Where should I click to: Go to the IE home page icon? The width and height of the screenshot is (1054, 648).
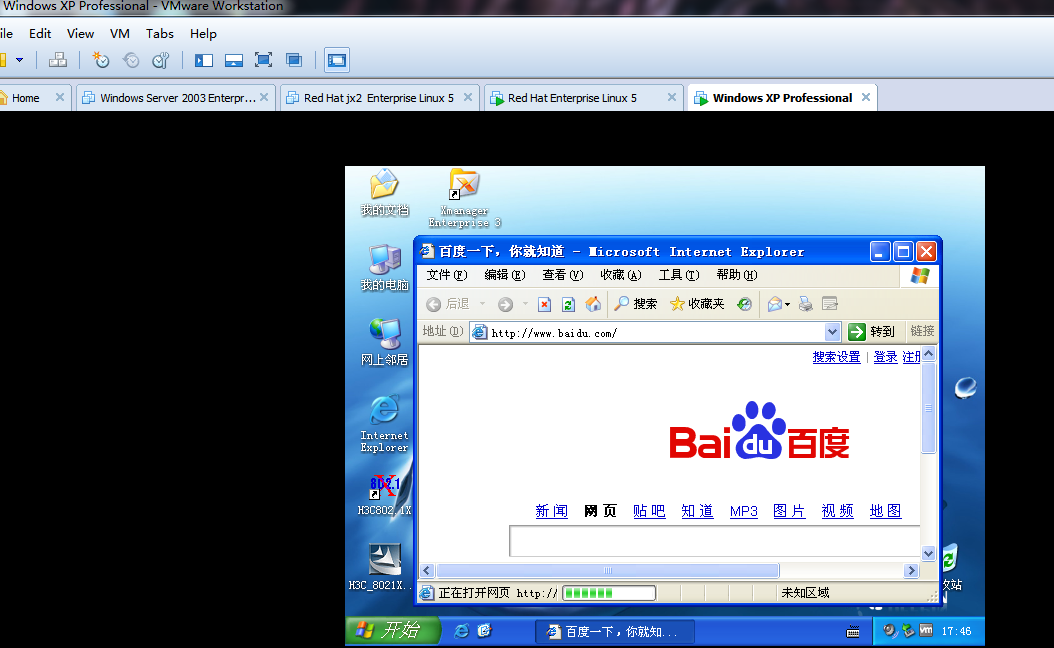point(593,304)
